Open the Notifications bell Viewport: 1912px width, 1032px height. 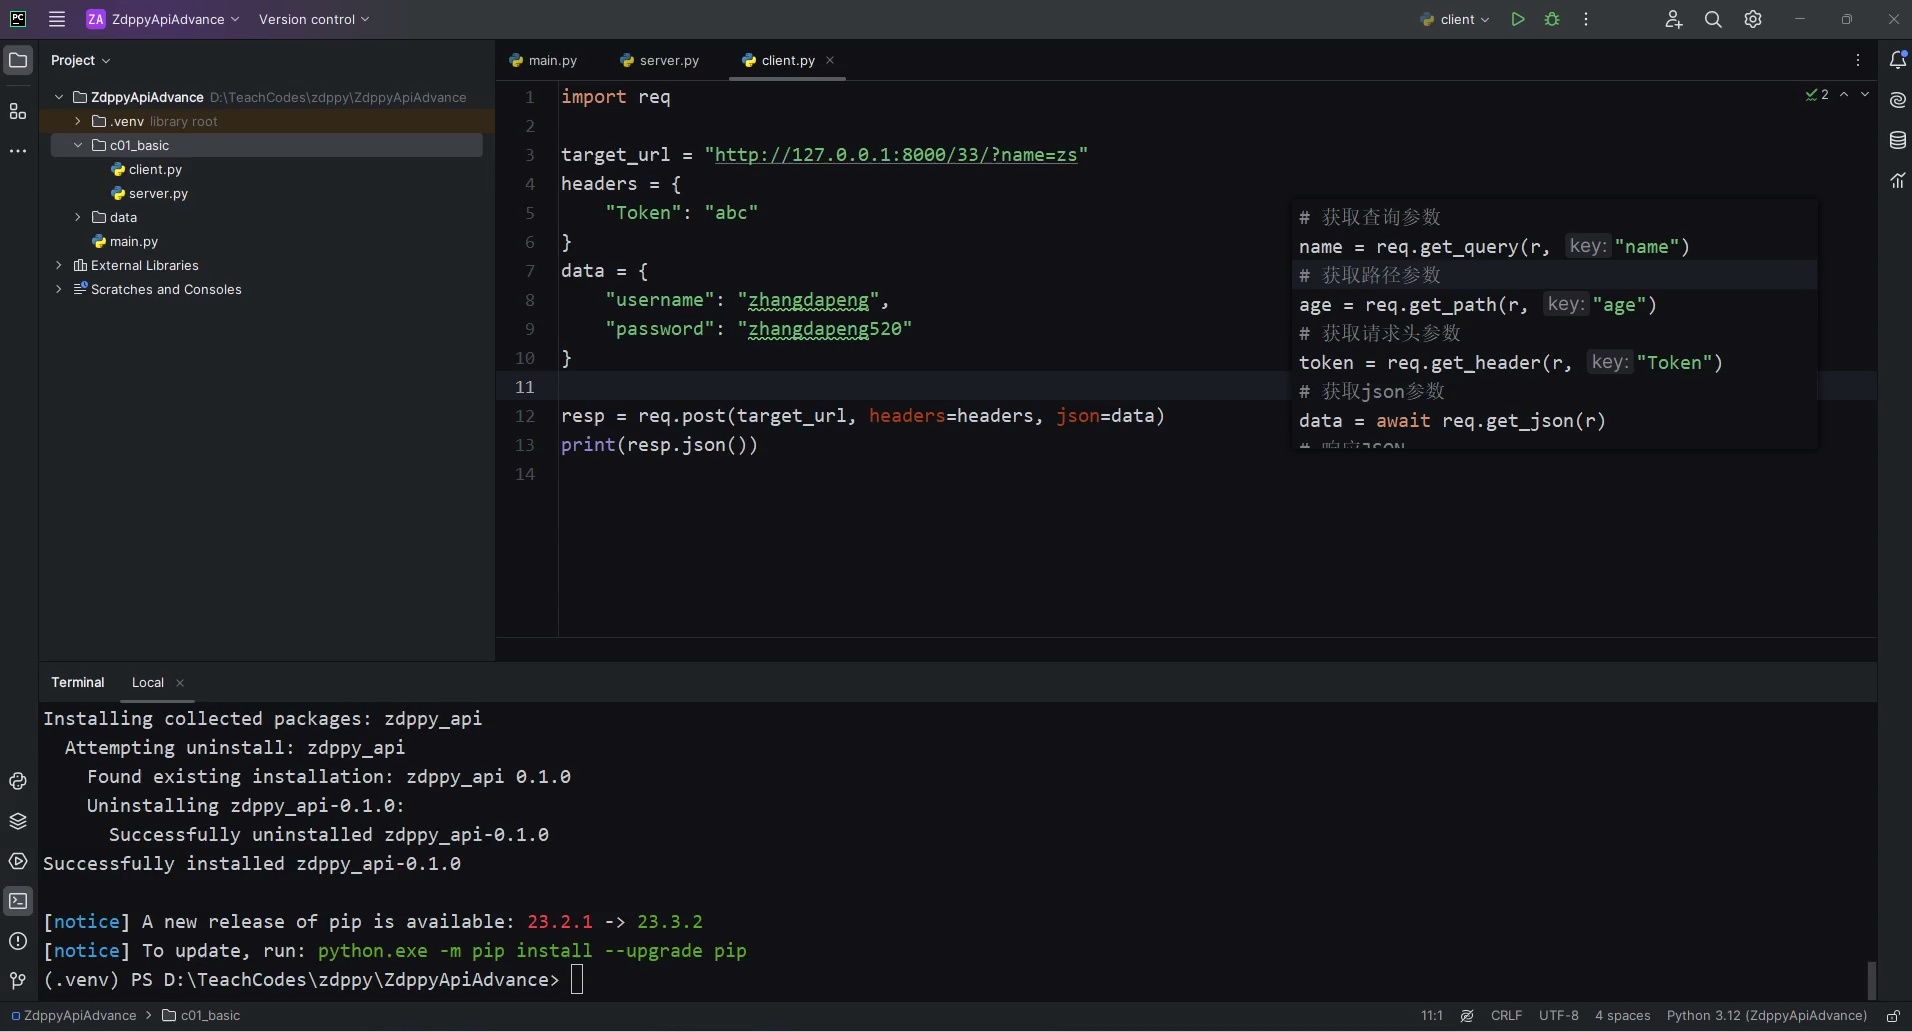(x=1897, y=60)
